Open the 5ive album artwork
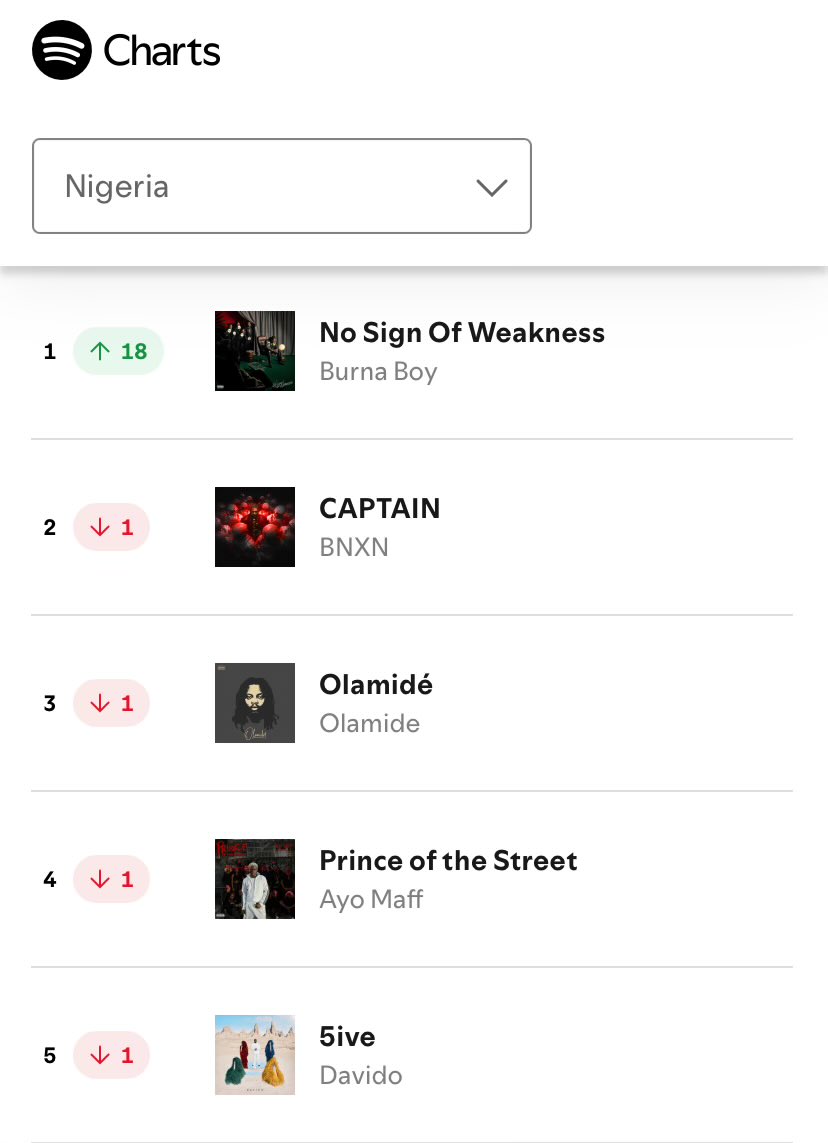The width and height of the screenshot is (828, 1143). pos(255,1055)
